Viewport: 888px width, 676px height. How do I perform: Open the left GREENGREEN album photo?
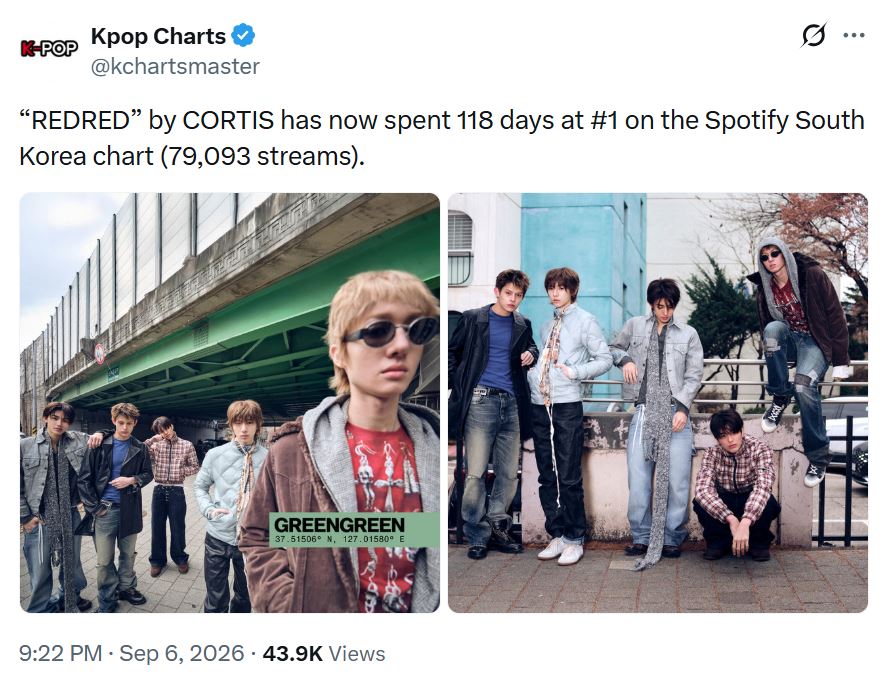click(x=230, y=403)
